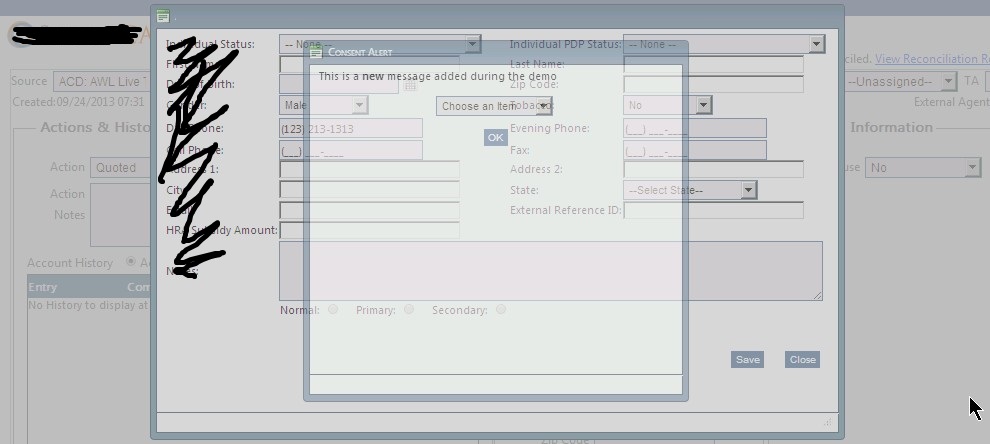Click the External Reference ID field
Image resolution: width=990 pixels, height=444 pixels.
(713, 210)
